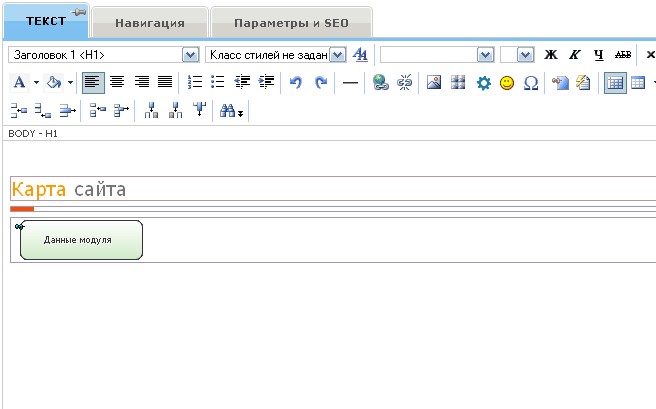The image size is (656, 409).
Task: Toggle italic formatting (К)
Action: (574, 55)
